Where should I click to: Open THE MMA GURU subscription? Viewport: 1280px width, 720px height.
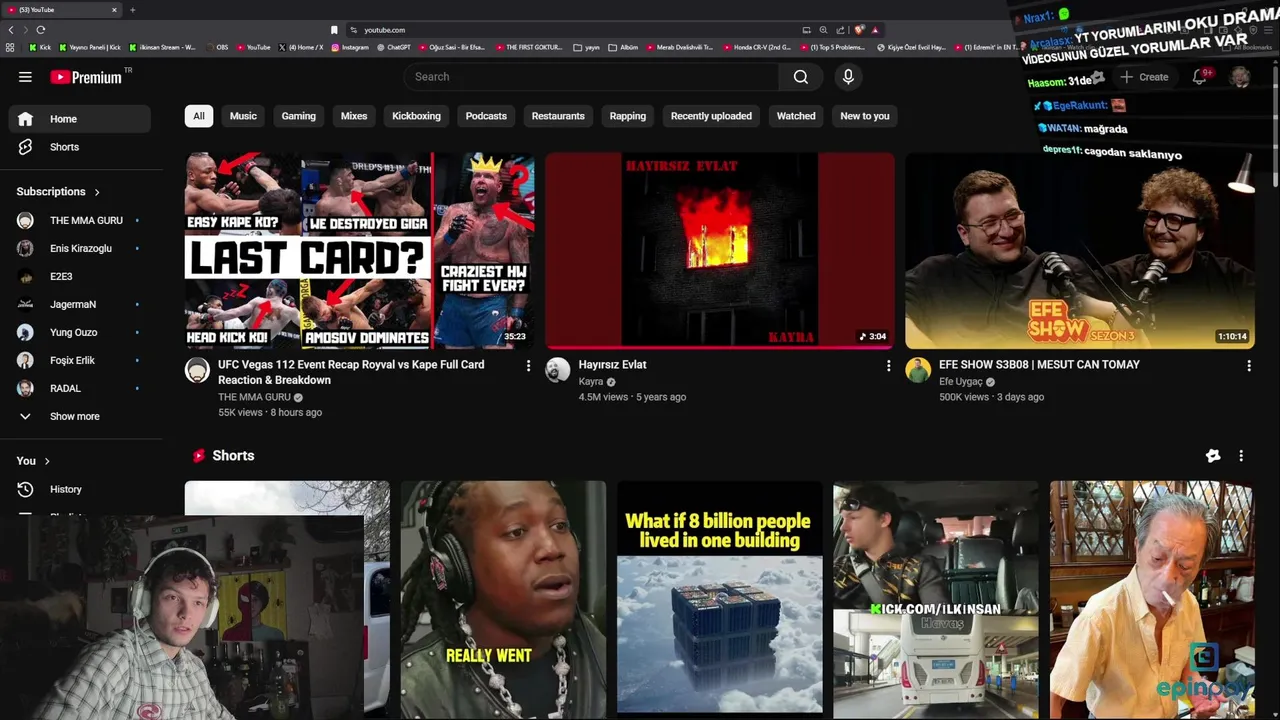point(80,220)
